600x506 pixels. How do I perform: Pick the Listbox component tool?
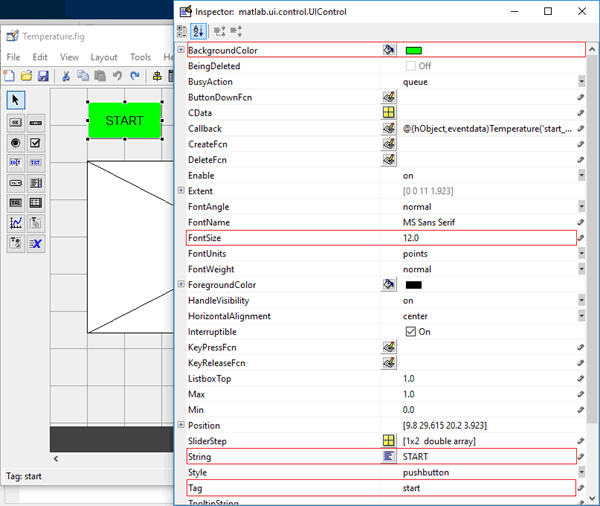[36, 183]
